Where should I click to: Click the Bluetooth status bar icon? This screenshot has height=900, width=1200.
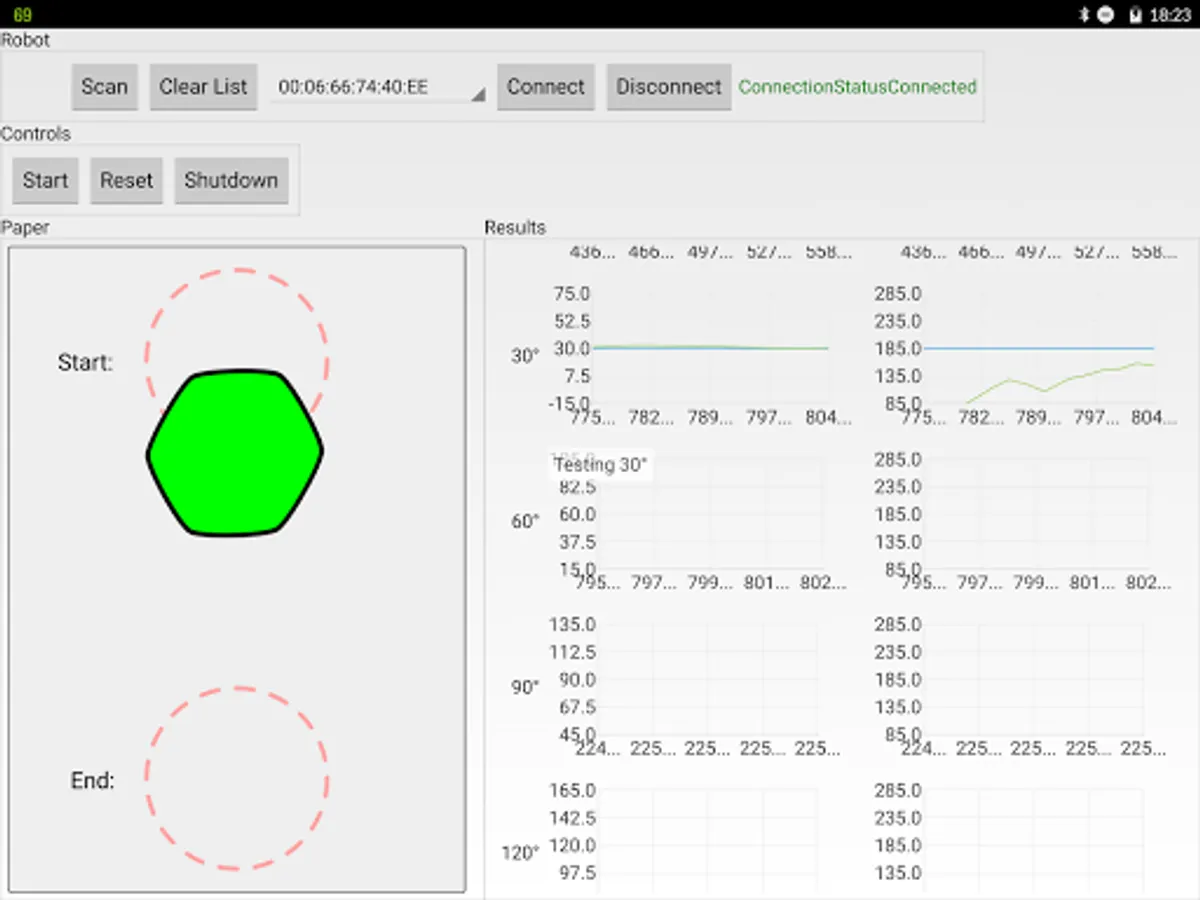click(1083, 15)
